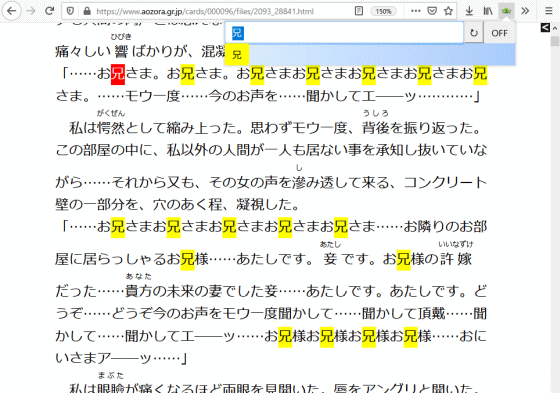The width and height of the screenshot is (560, 393).
Task: Save page to Pocket
Action: click(x=432, y=11)
